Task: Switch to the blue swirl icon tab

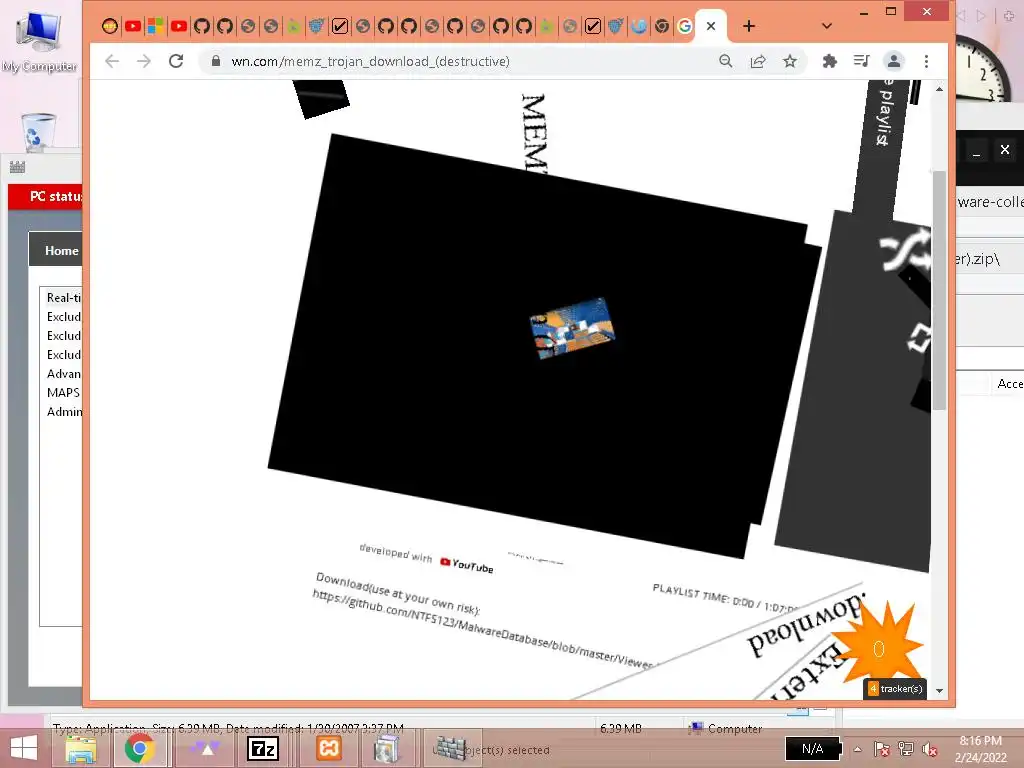Action: 639,26
